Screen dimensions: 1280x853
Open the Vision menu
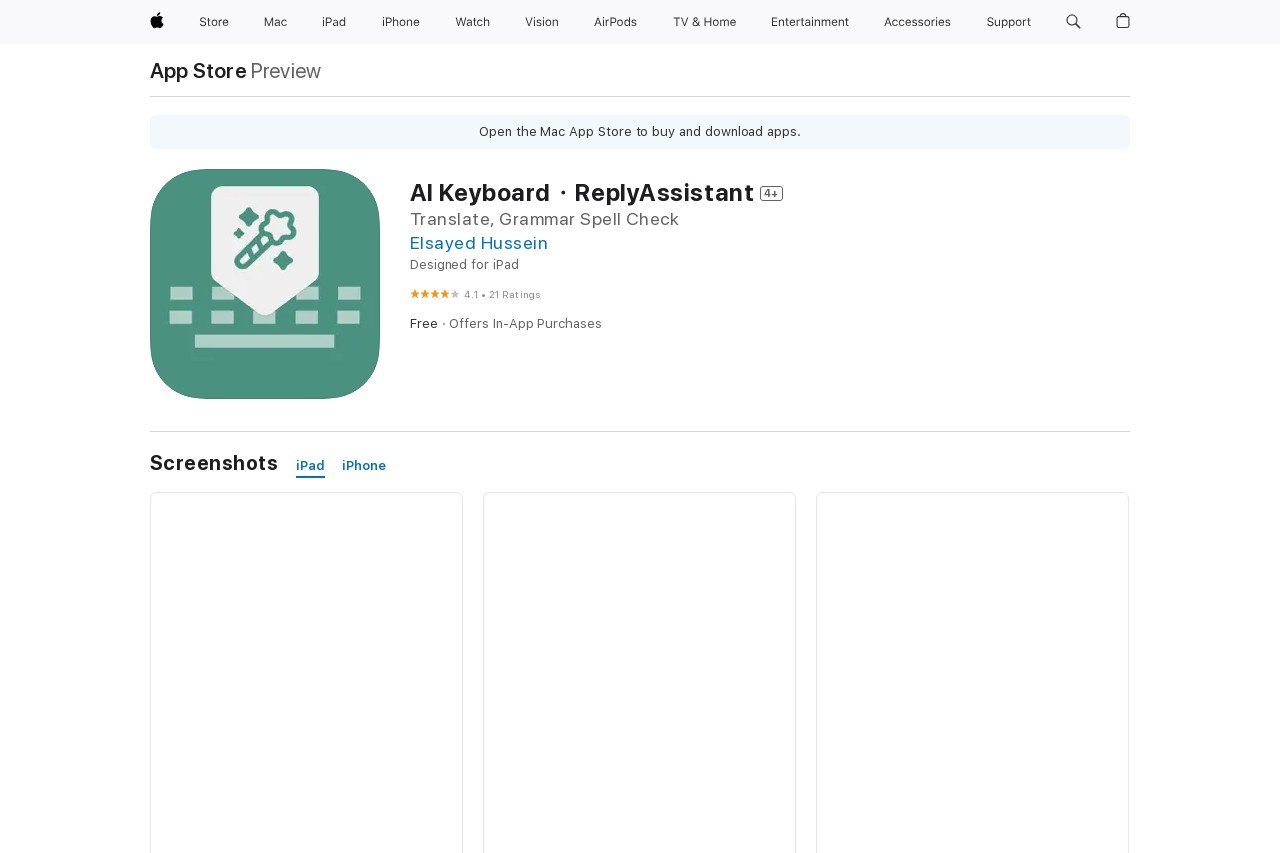pyautogui.click(x=542, y=22)
